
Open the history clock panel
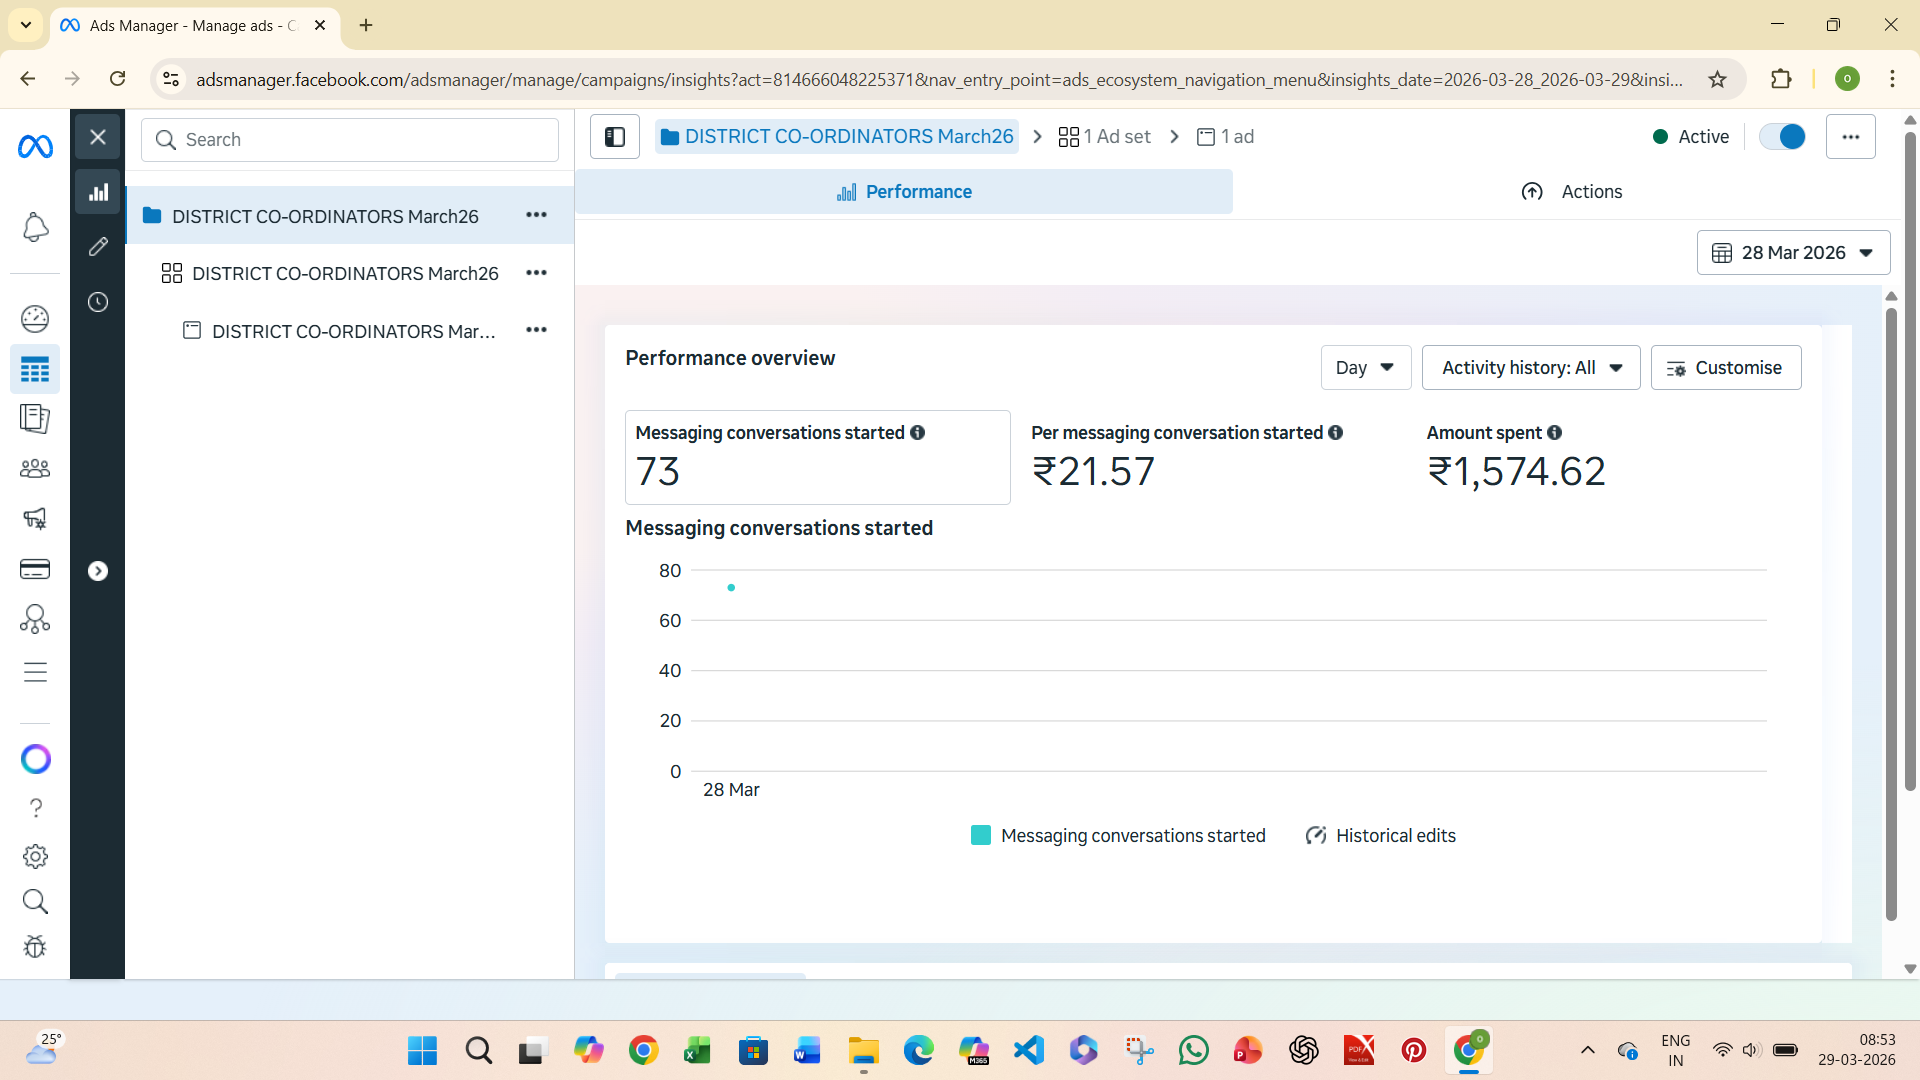point(98,302)
